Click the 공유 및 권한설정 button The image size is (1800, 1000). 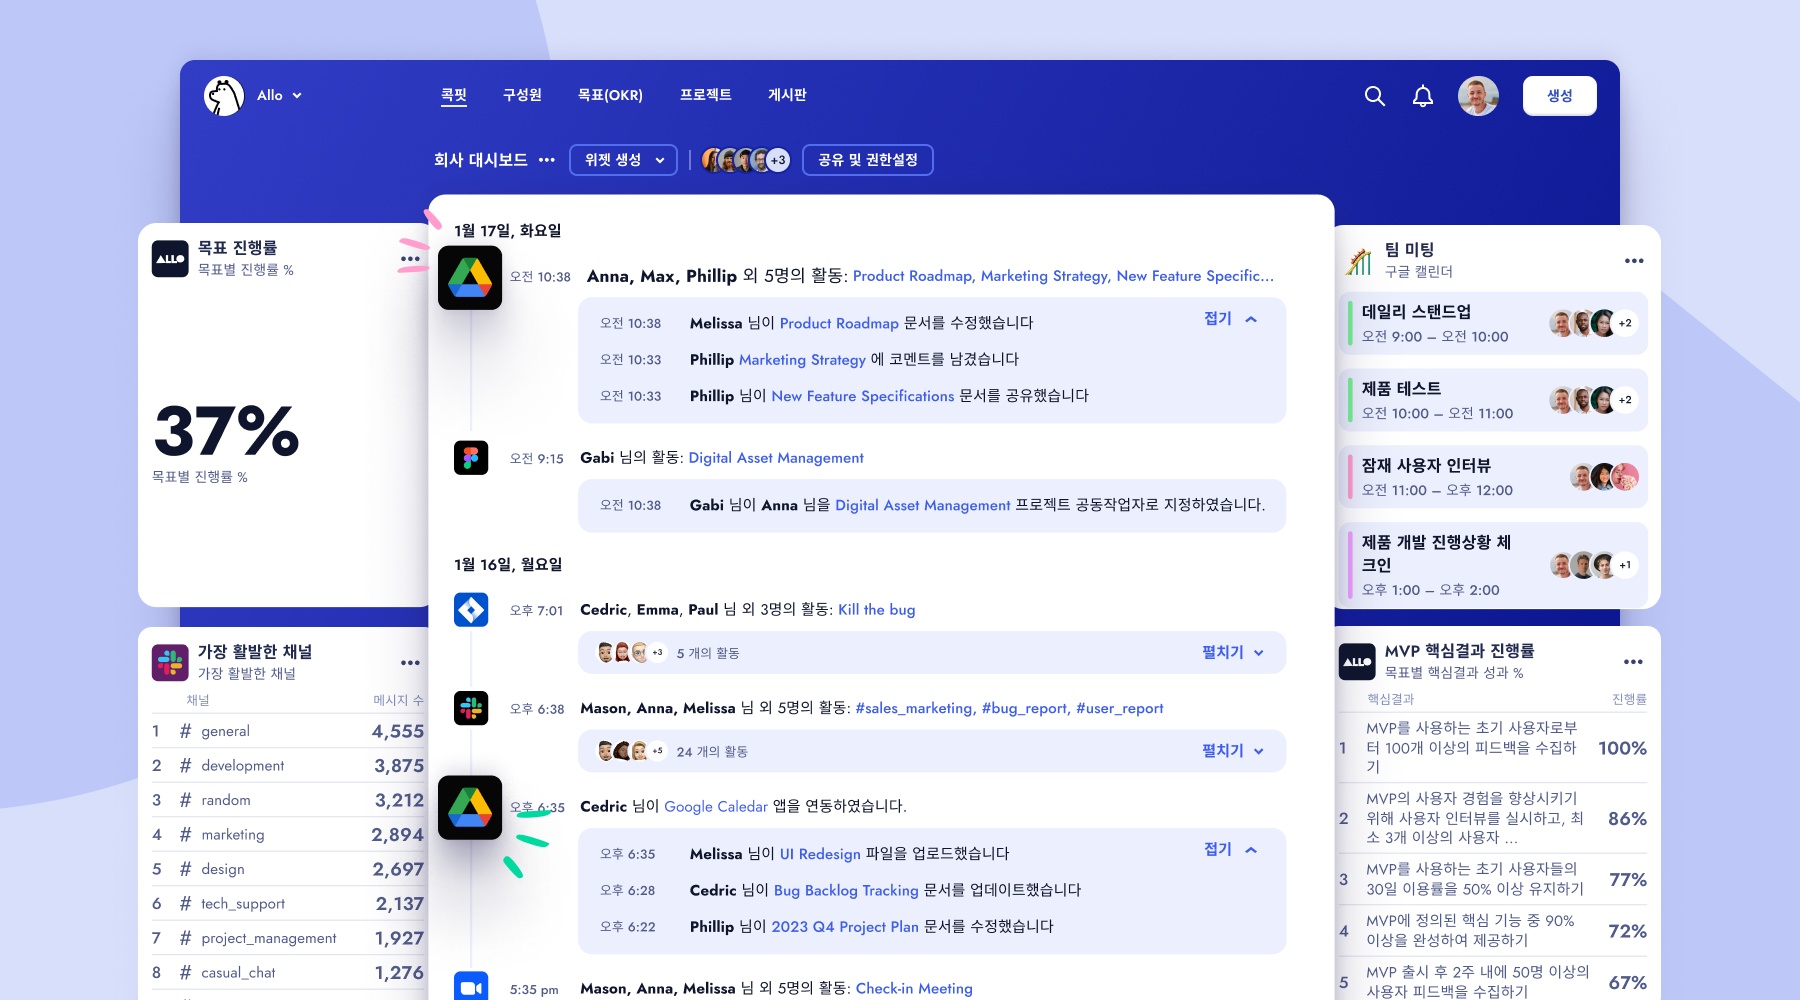868,160
